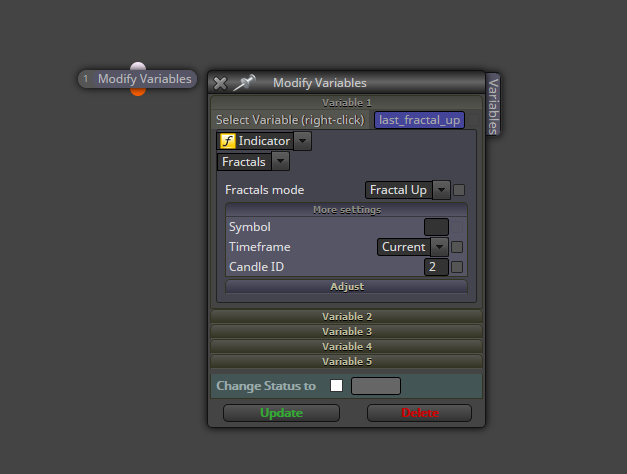Click the Modify Variables dialog title
Image resolution: width=627 pixels, height=474 pixels.
[319, 83]
